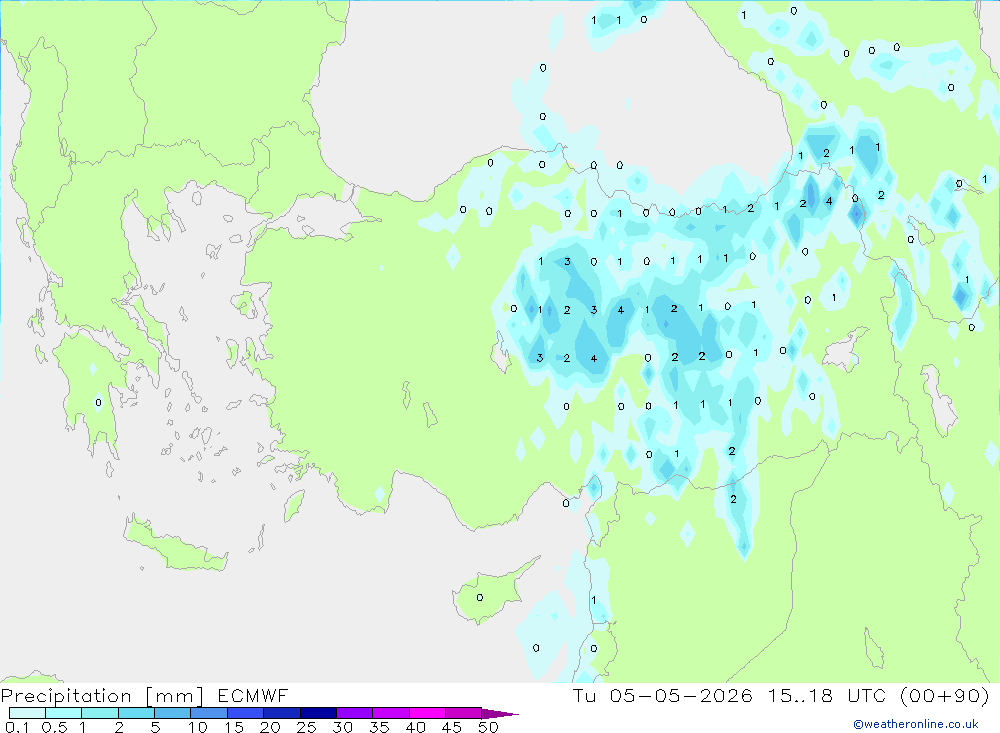Click the 0 value on the Greek Peloponnese

pyautogui.click(x=98, y=403)
